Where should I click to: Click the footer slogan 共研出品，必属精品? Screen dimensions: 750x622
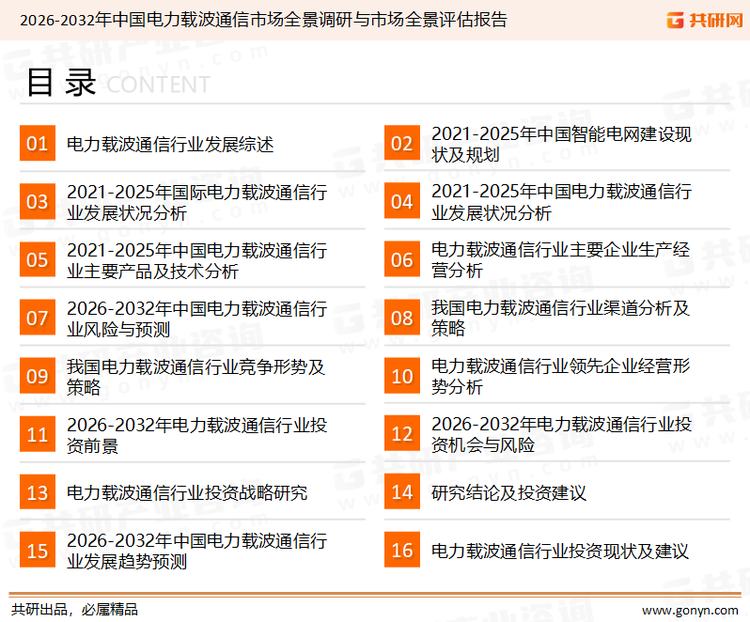(75, 610)
